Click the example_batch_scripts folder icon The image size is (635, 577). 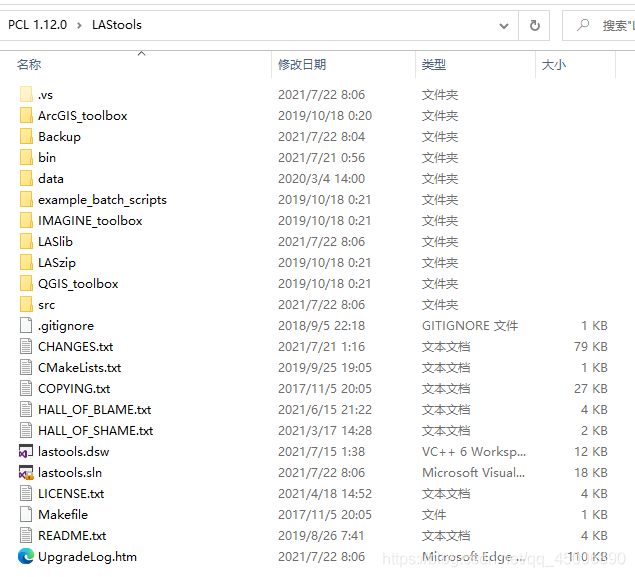26,200
